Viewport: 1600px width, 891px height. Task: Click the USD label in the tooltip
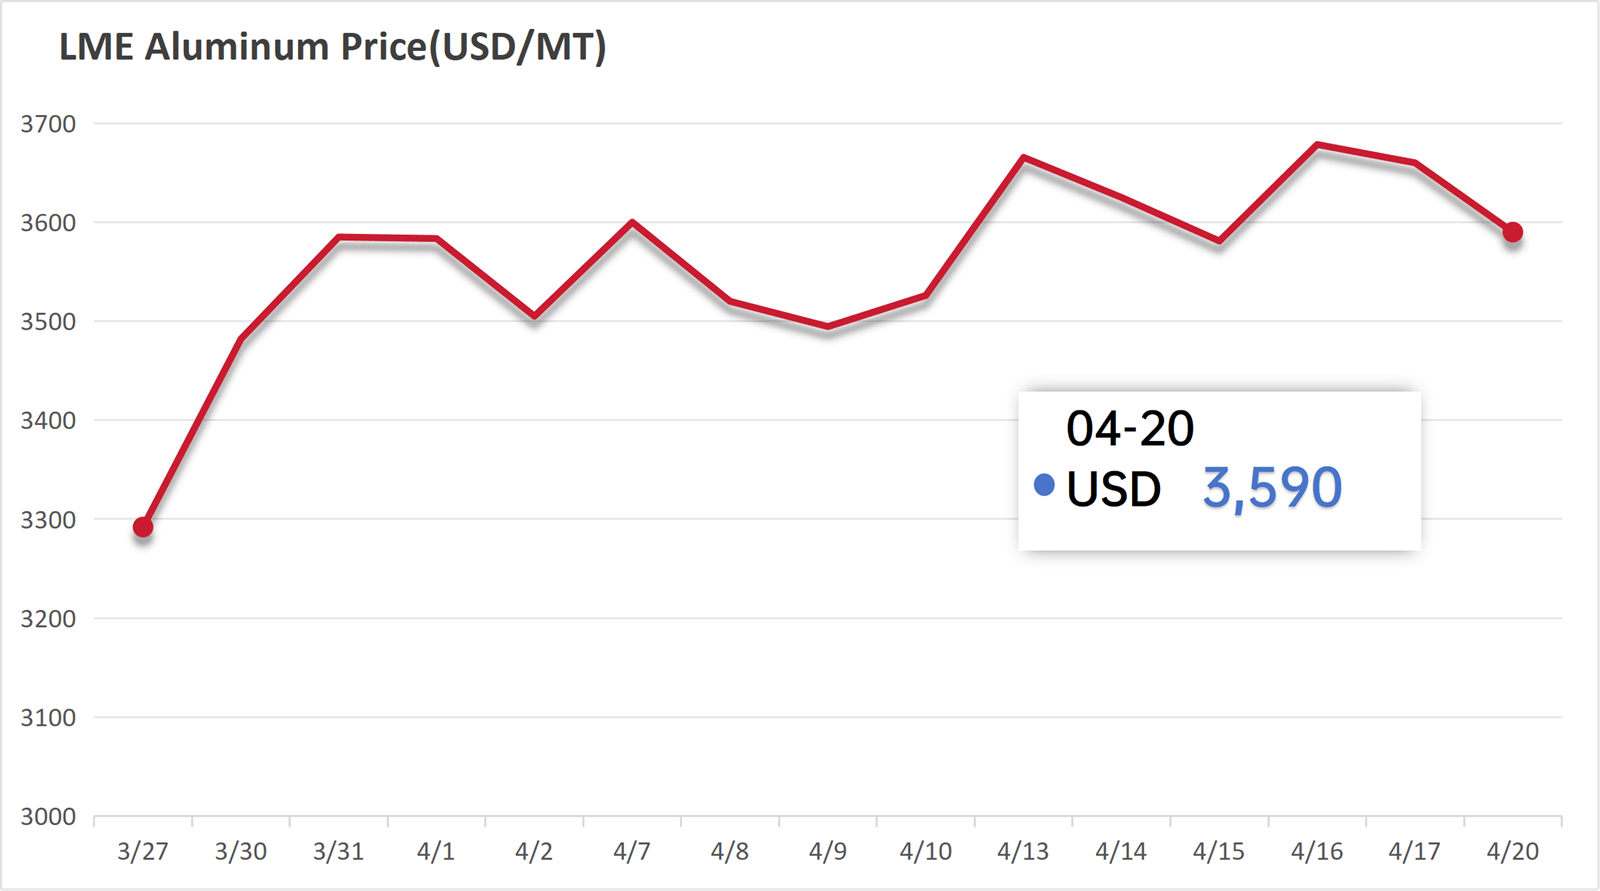click(x=1113, y=490)
